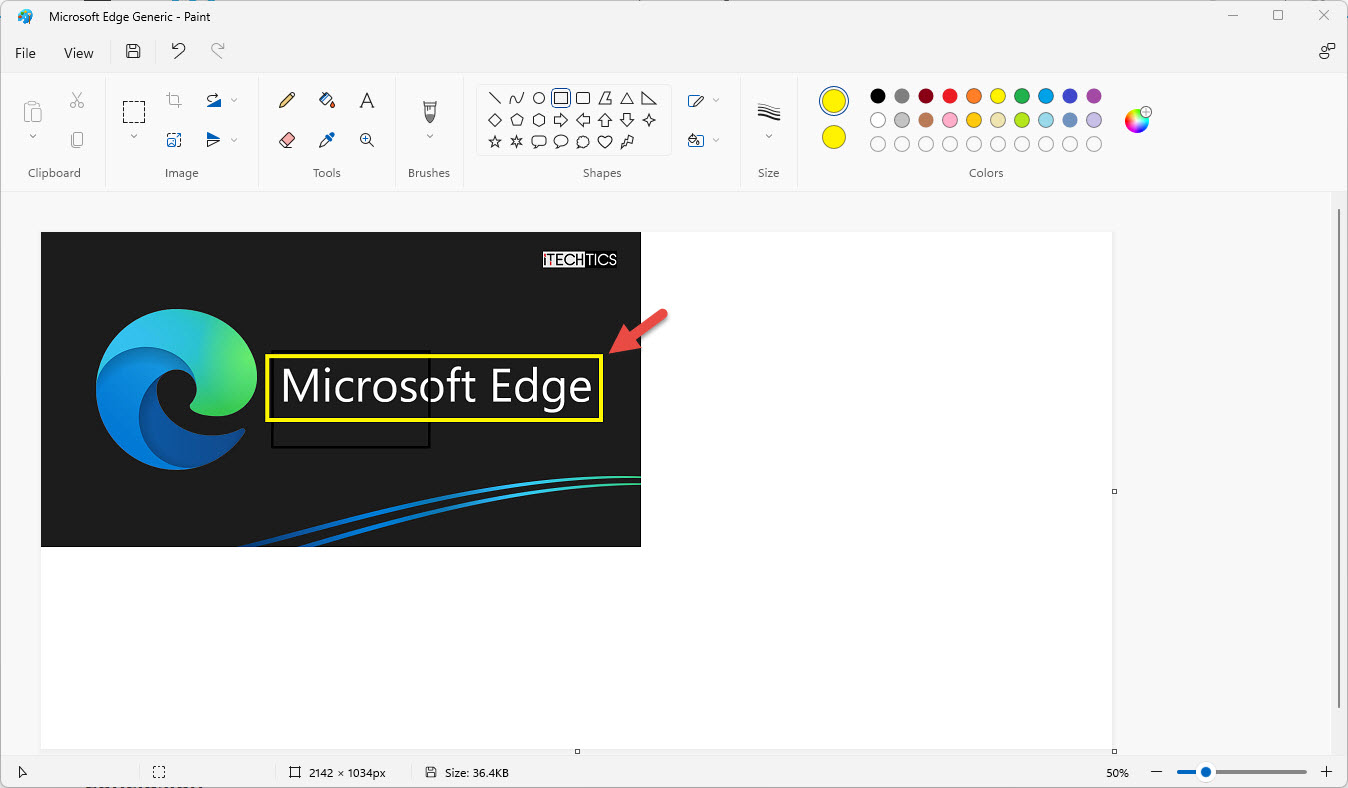
Task: Choose the Right arrow shape
Action: tap(561, 120)
